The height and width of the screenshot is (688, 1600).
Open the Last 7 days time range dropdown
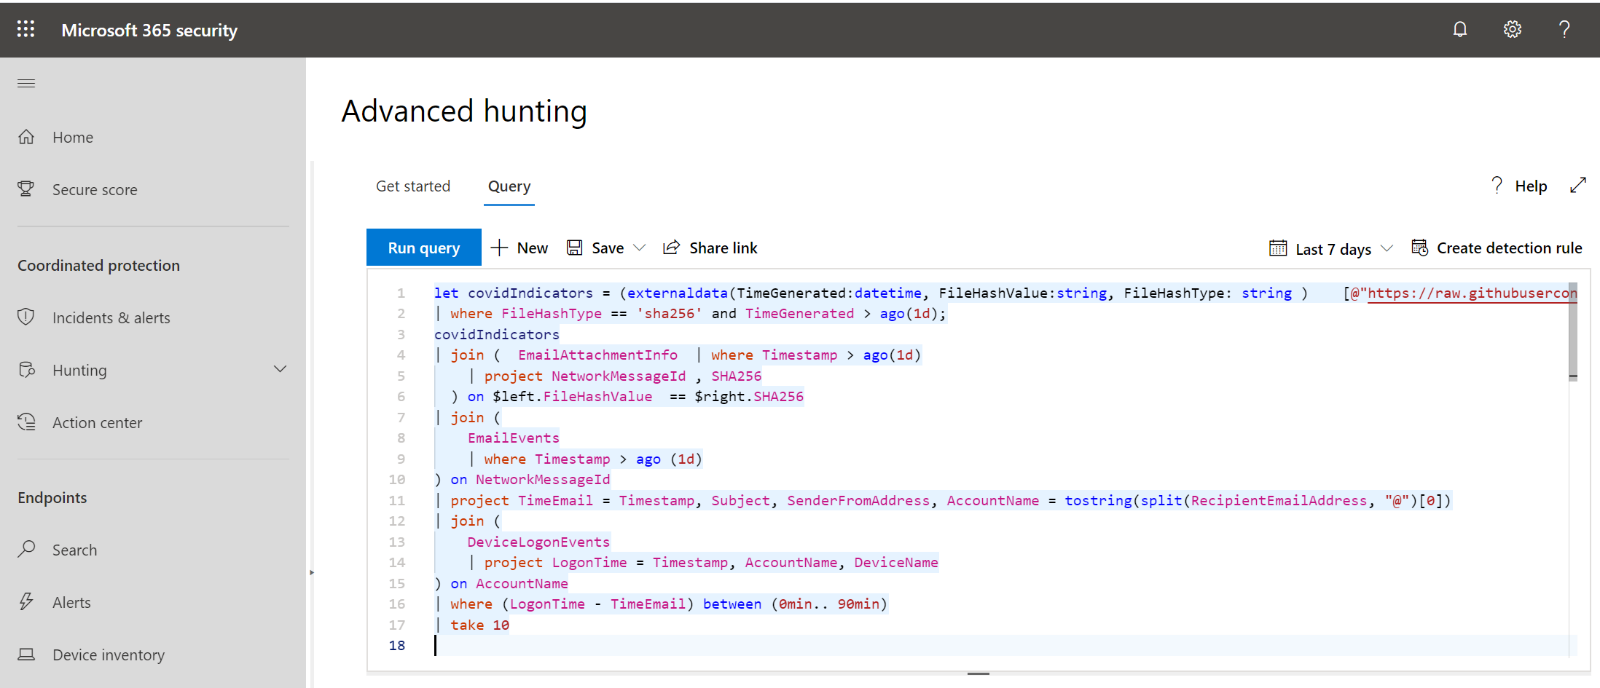coord(1333,248)
